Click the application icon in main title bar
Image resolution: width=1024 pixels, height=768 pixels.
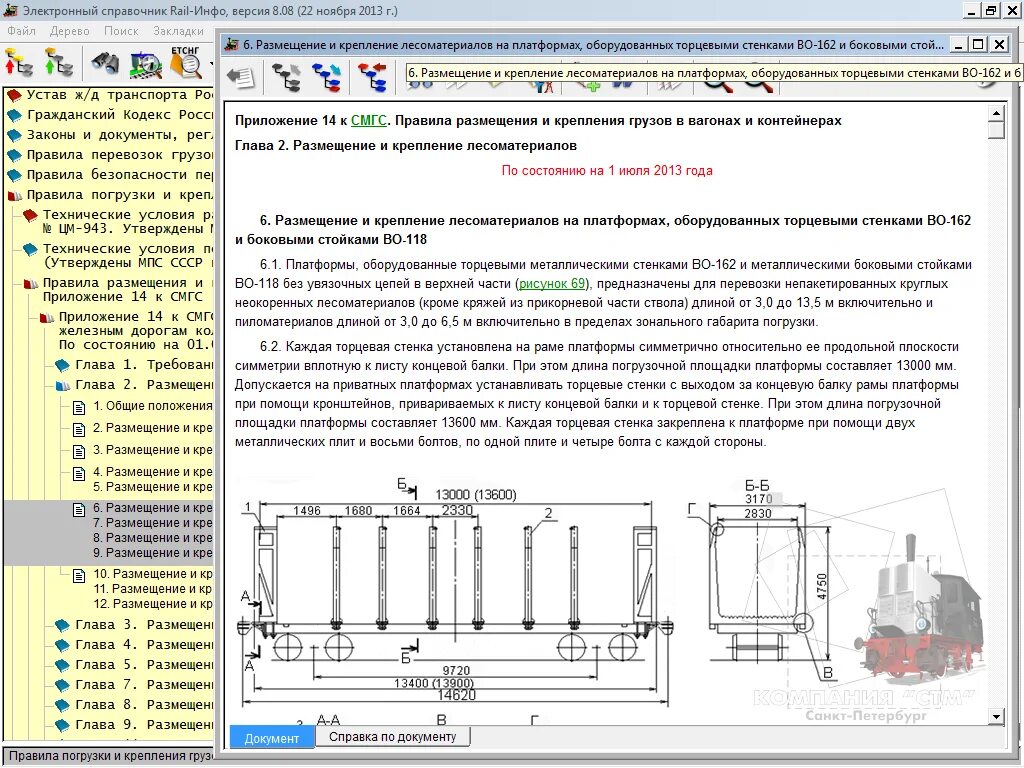coord(10,10)
